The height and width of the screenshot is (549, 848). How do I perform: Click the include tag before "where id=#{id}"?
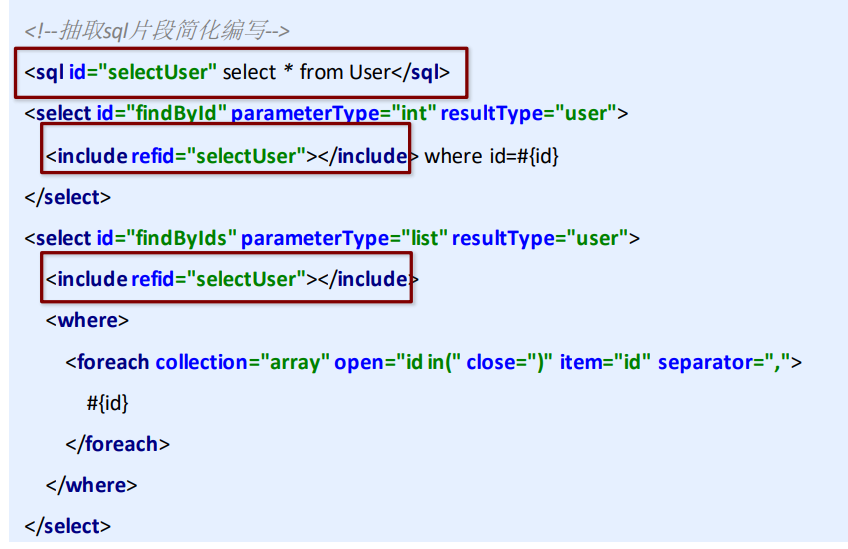[x=231, y=156]
